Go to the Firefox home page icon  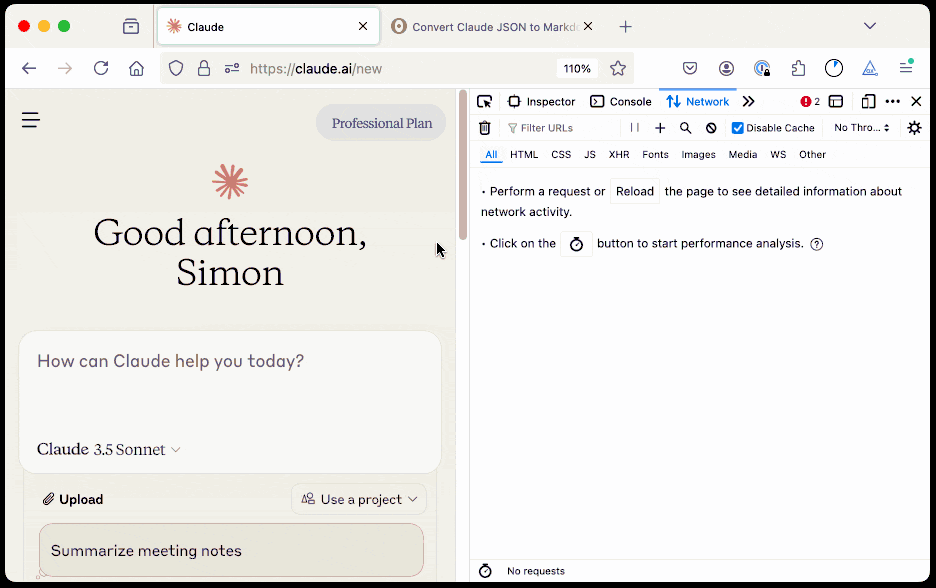point(137,69)
